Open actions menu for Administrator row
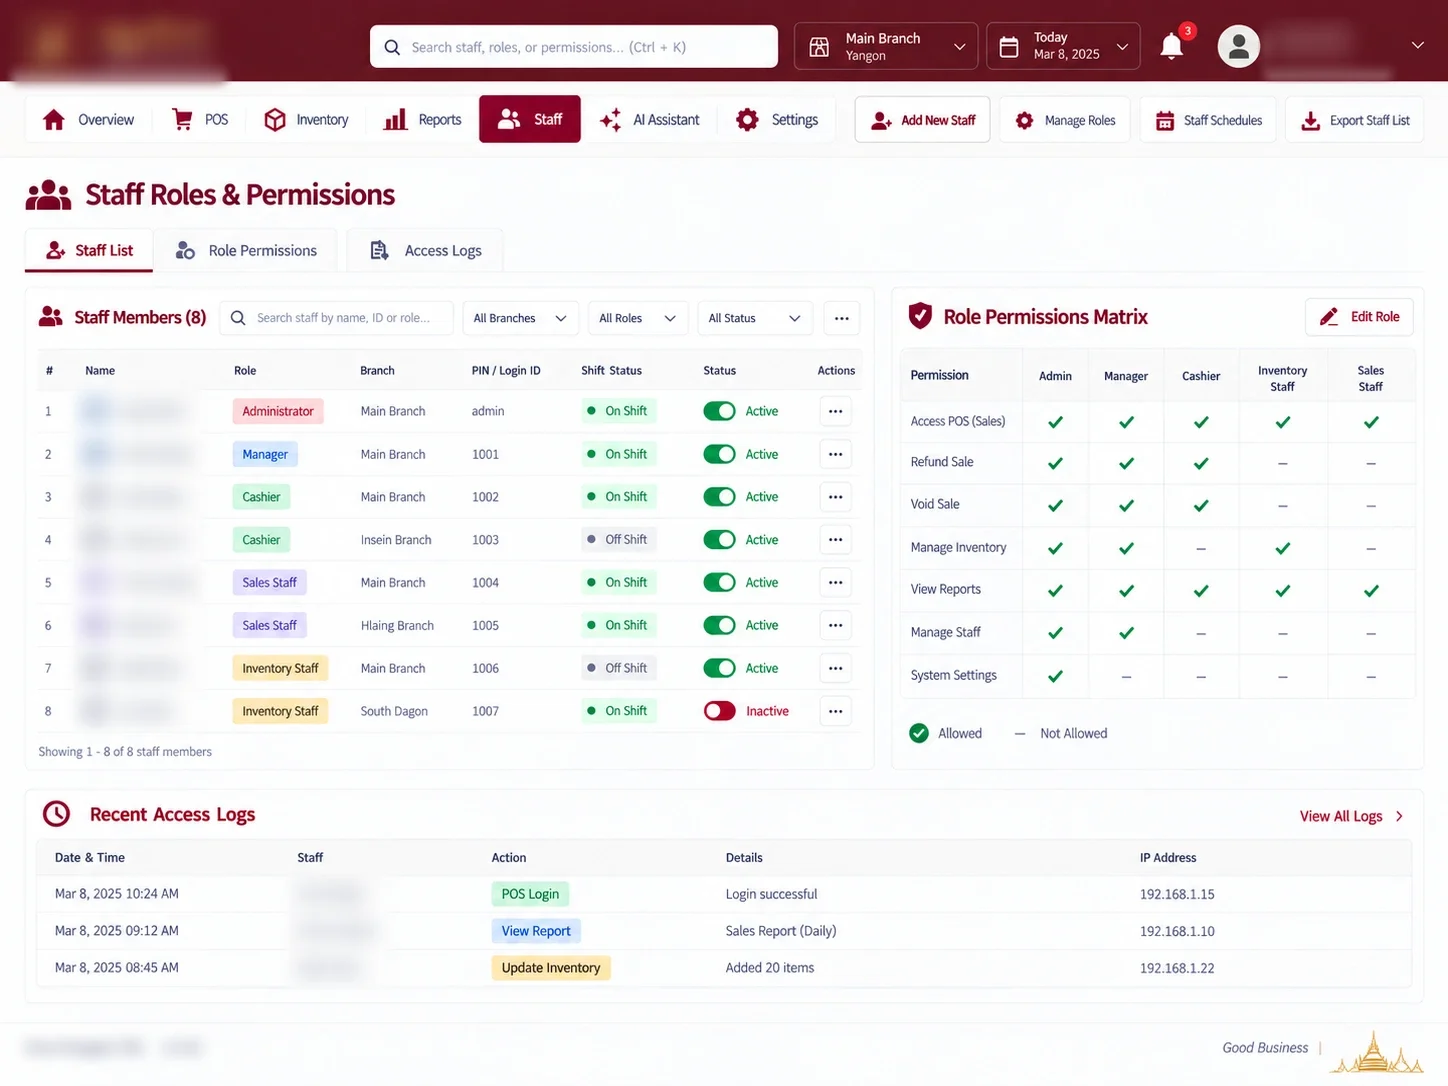Viewport: 1448px width, 1086px height. (835, 411)
